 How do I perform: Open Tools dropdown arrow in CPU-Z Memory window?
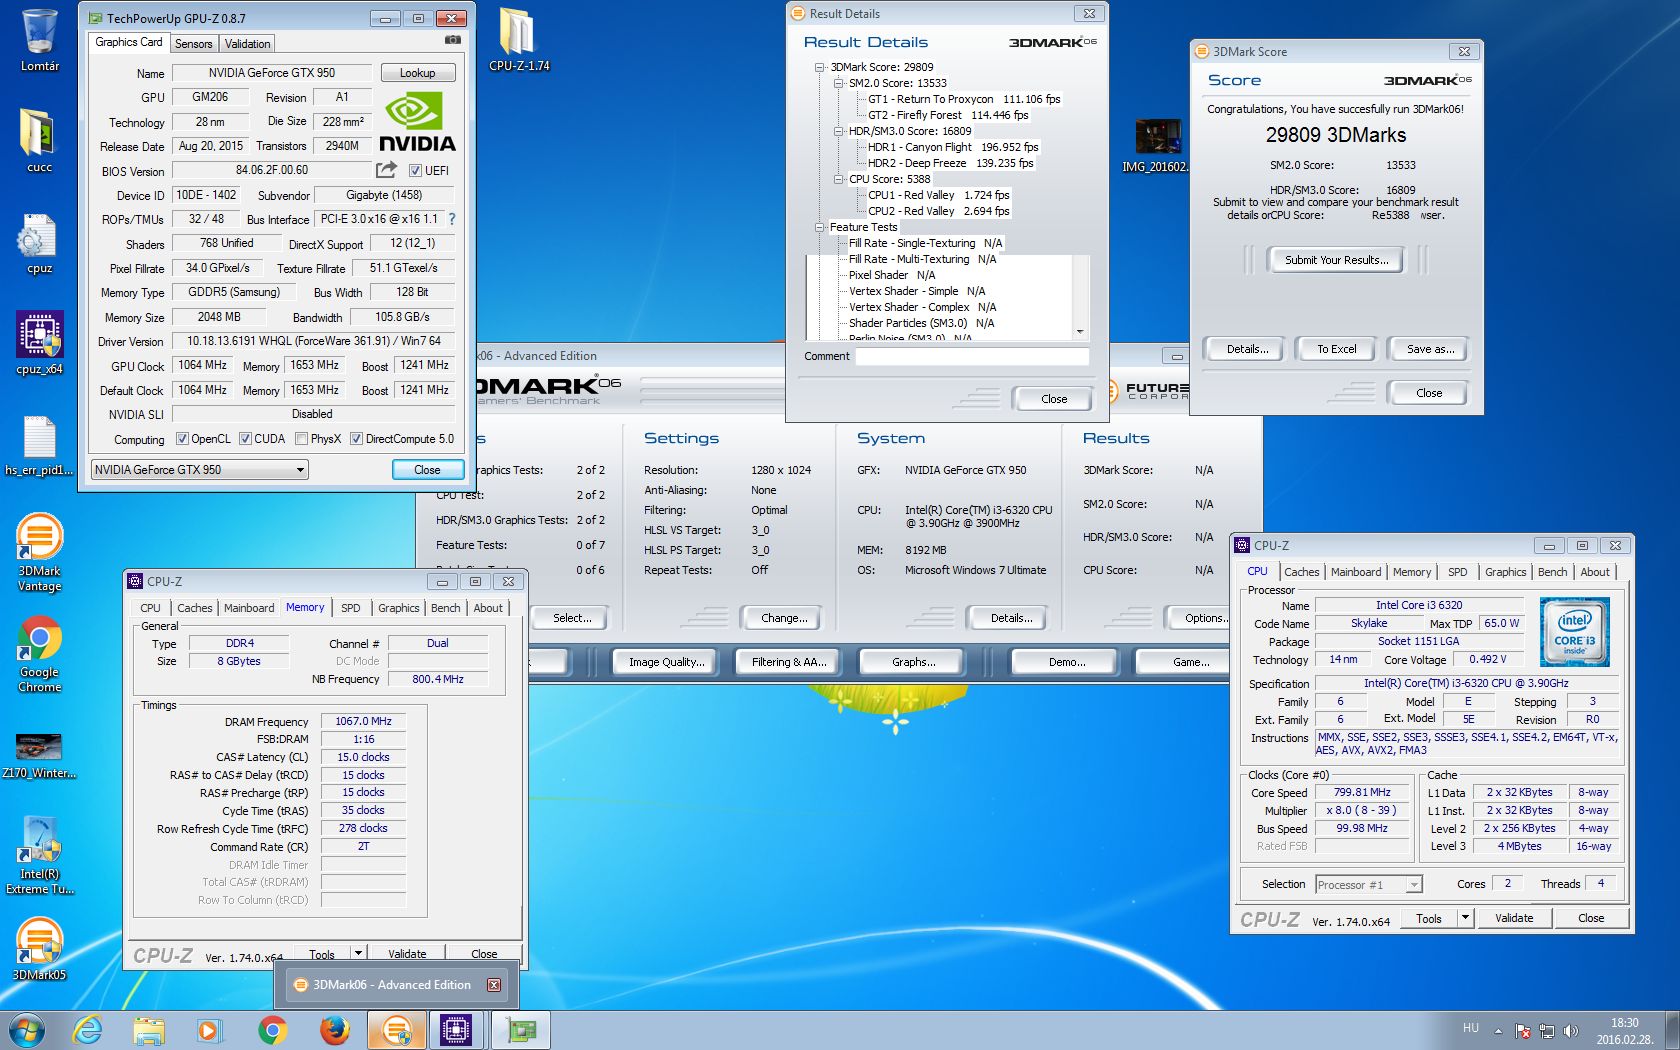[x=358, y=953]
